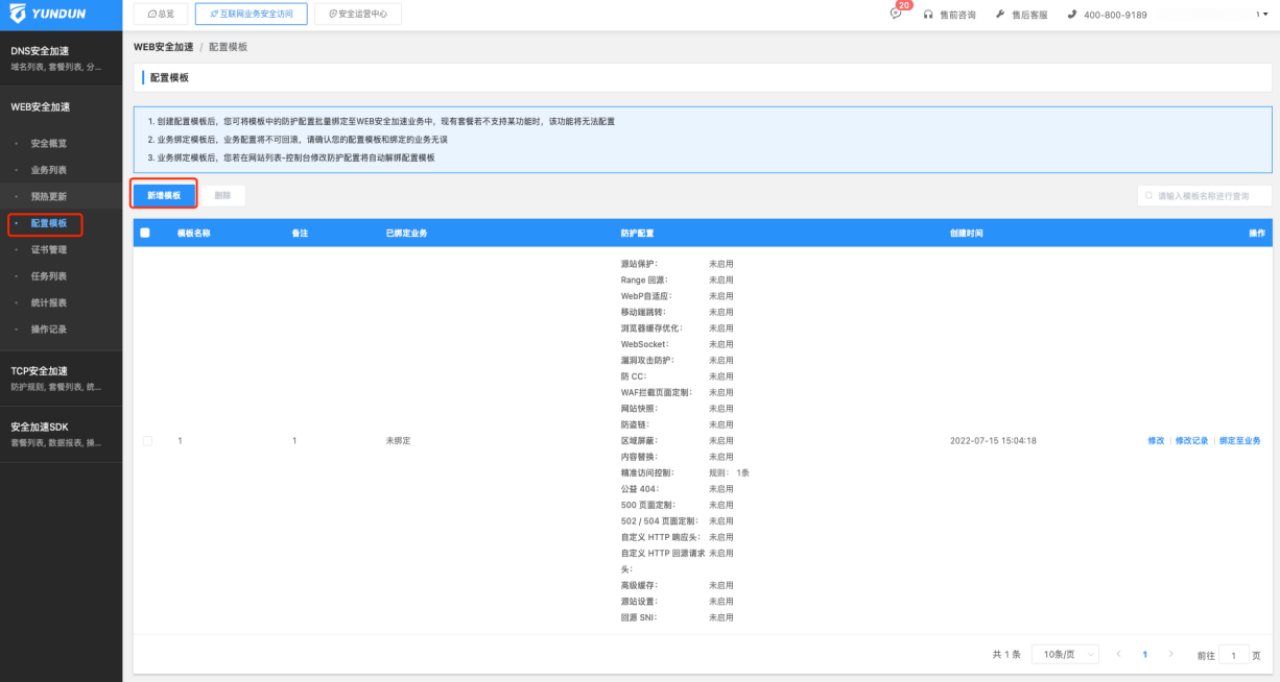Click the wrench icon beside 售后客服
Viewport: 1280px width, 682px height.
tap(1000, 15)
